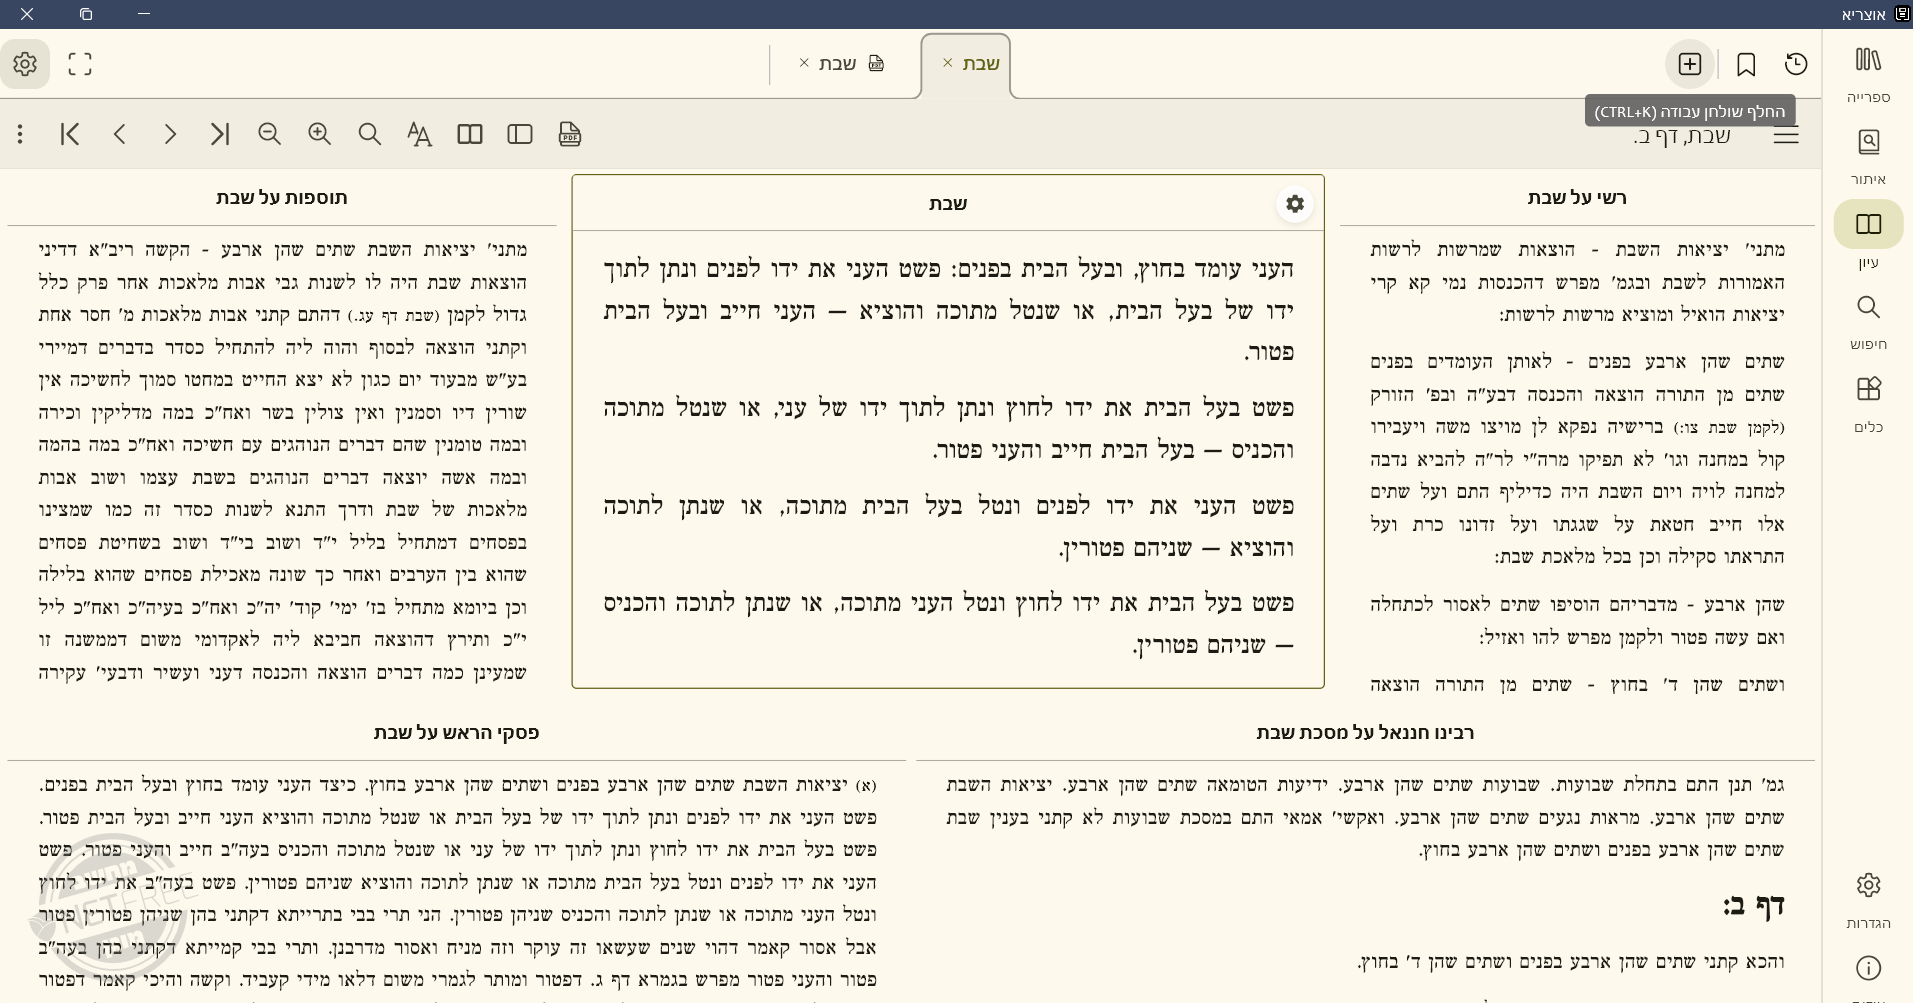Click the history clock icon
The height and width of the screenshot is (1003, 1913).
tap(1796, 64)
